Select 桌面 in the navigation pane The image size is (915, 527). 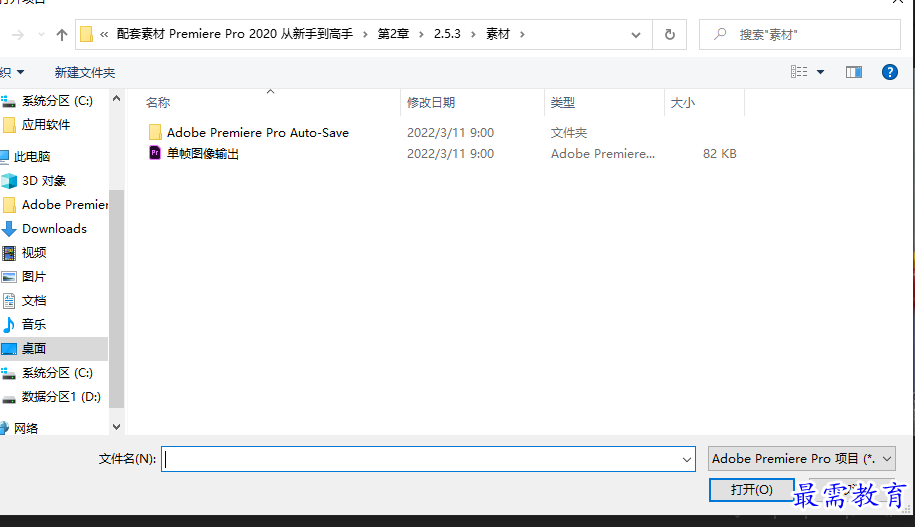pos(34,348)
